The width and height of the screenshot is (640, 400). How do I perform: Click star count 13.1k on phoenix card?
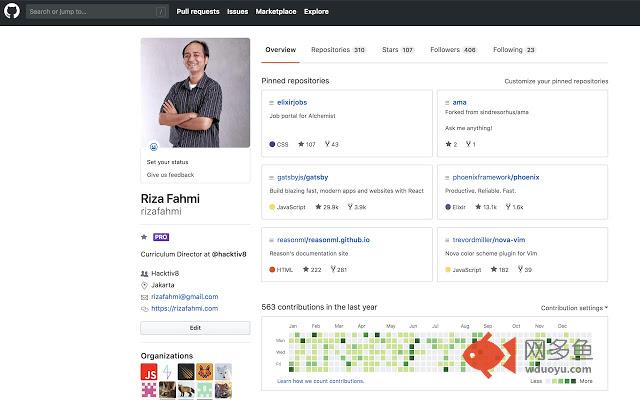click(486, 207)
